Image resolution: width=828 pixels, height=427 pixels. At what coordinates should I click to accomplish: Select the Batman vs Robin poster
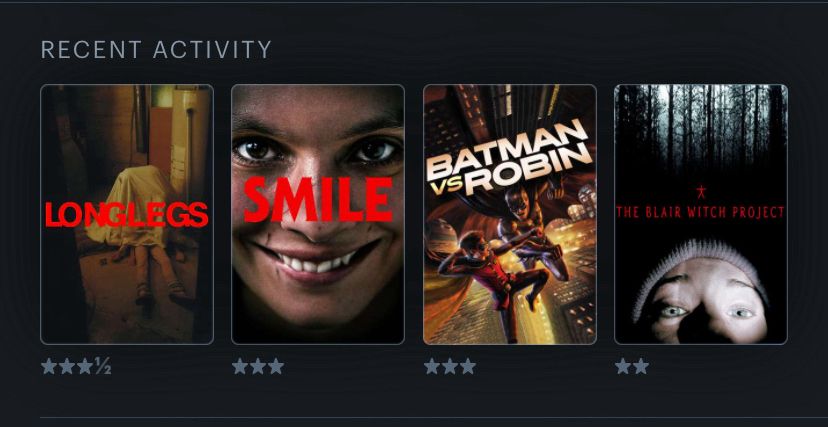click(510, 214)
